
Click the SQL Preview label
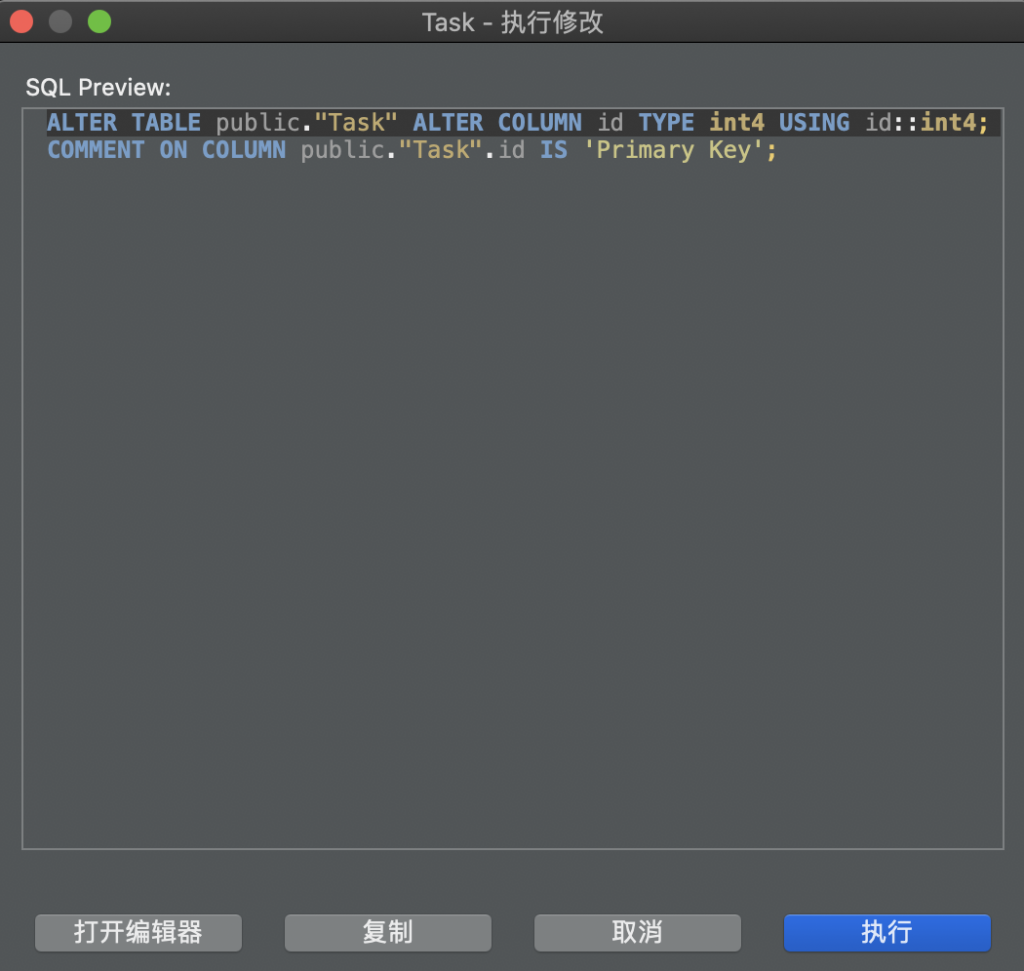coord(98,88)
